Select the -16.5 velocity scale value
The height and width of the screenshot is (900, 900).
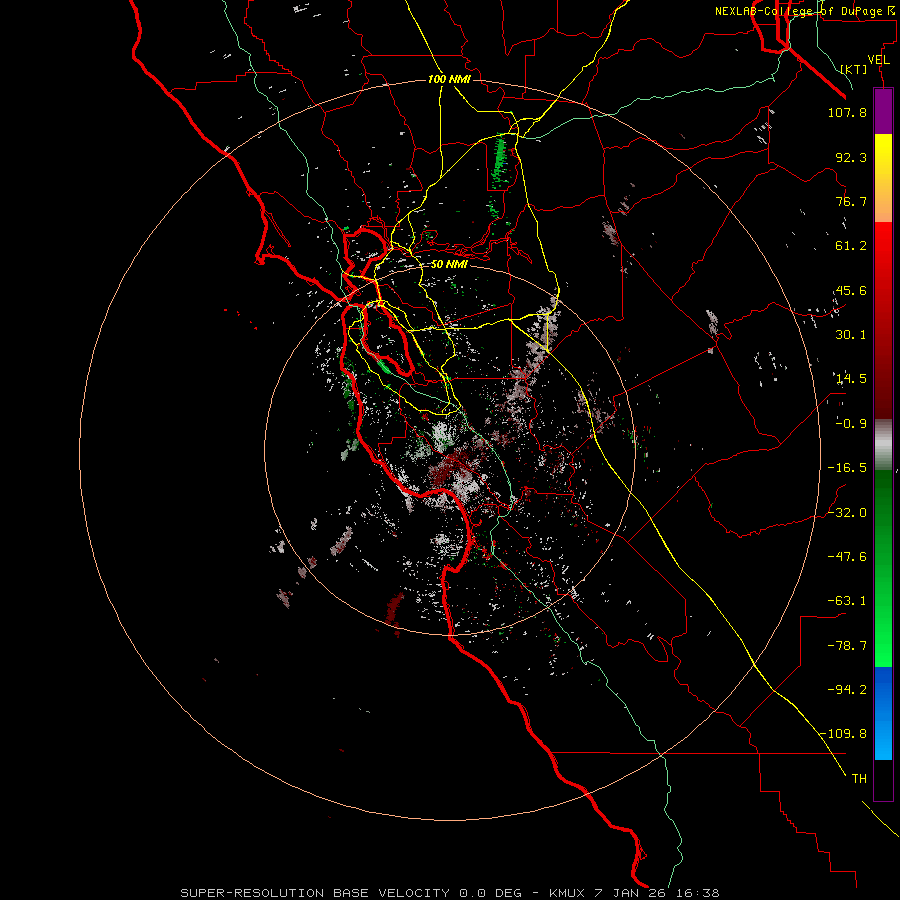847,468
